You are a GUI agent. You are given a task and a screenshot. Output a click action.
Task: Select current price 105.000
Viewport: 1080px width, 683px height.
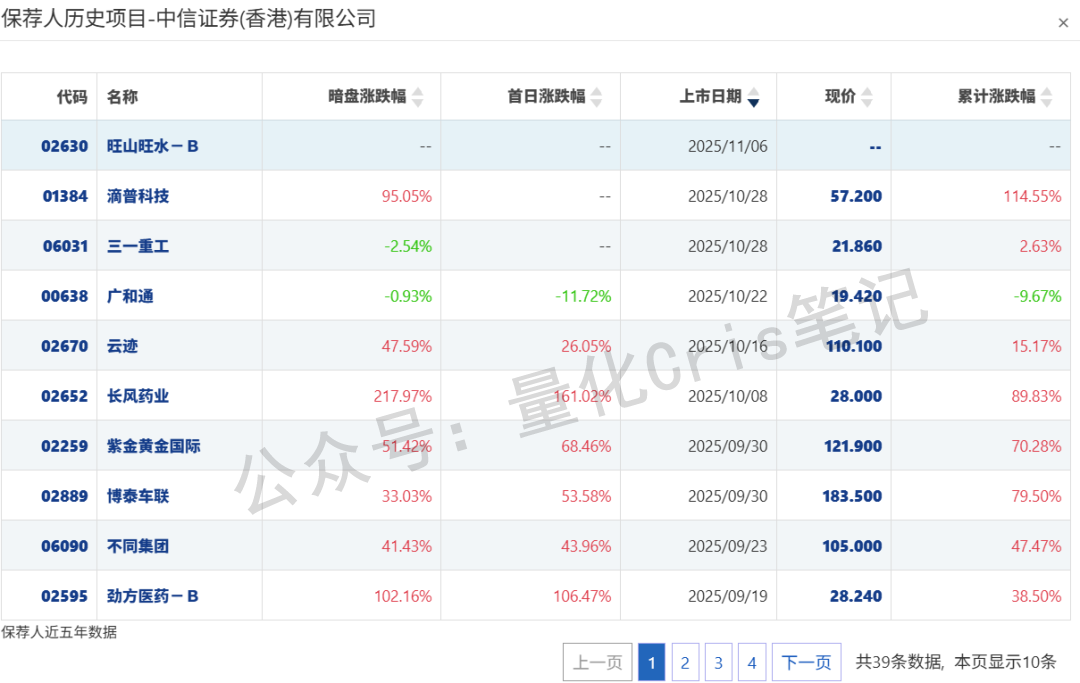pos(852,546)
